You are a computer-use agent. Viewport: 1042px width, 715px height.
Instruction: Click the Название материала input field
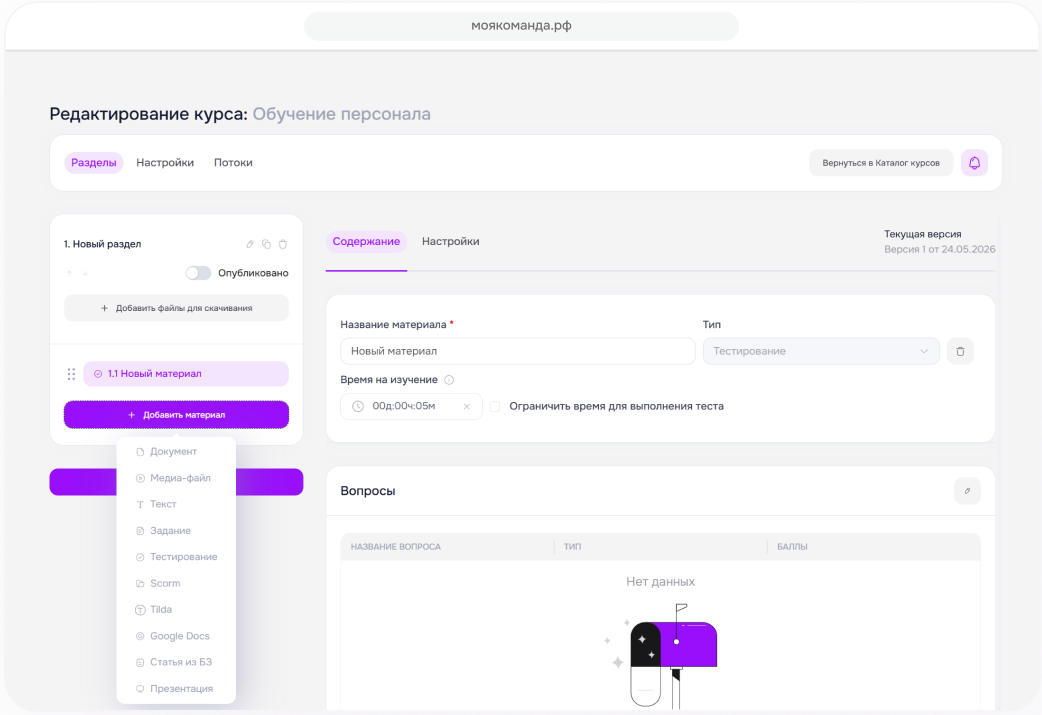coord(518,351)
